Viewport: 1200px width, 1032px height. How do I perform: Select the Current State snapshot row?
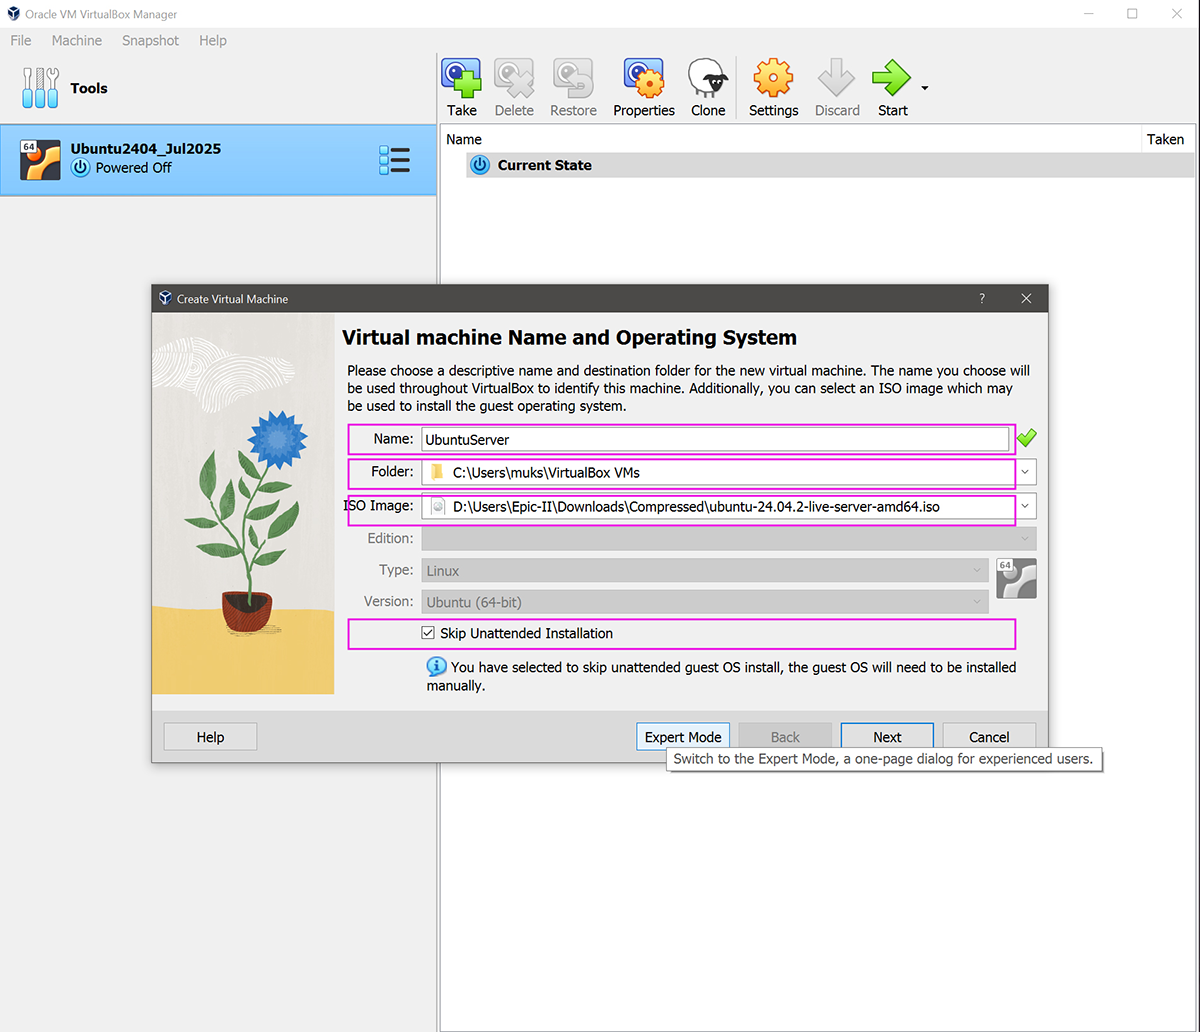(830, 165)
